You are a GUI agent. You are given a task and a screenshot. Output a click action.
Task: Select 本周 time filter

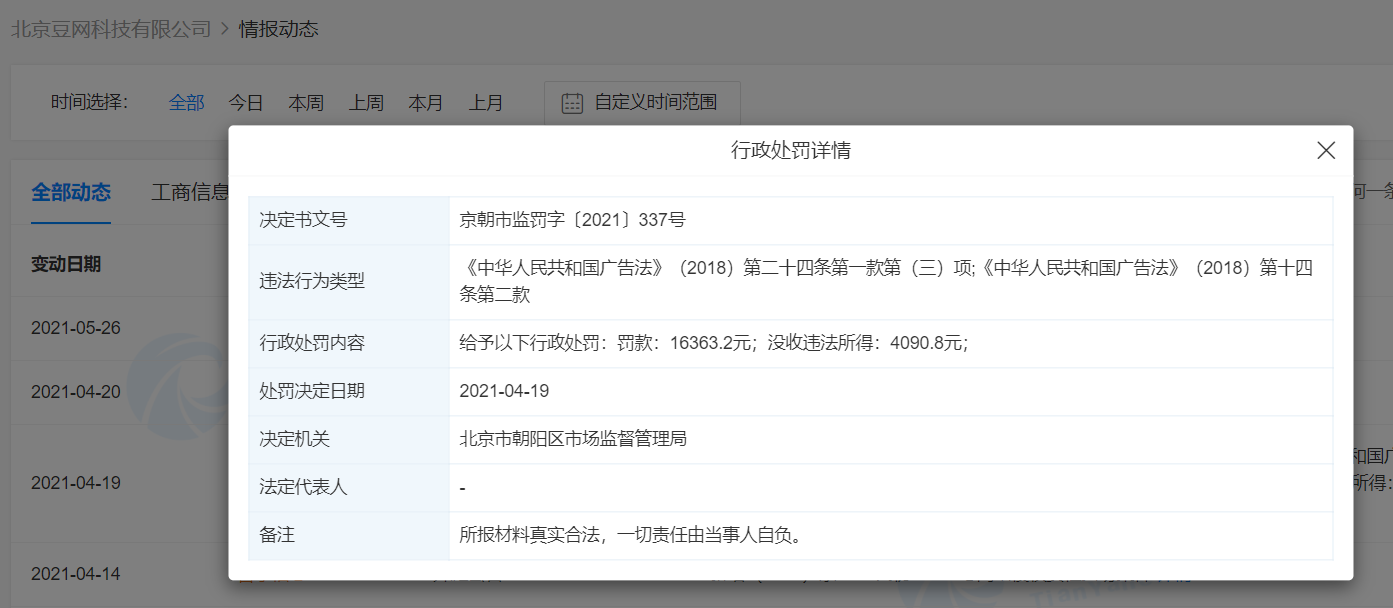pyautogui.click(x=306, y=103)
